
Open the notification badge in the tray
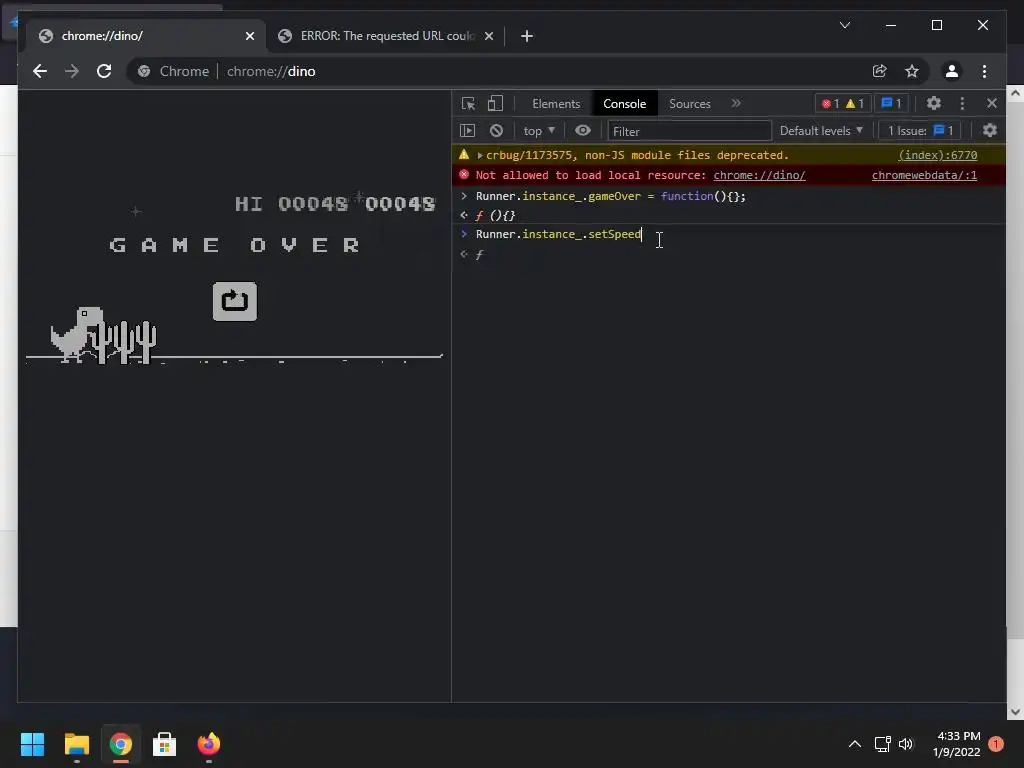coord(996,744)
